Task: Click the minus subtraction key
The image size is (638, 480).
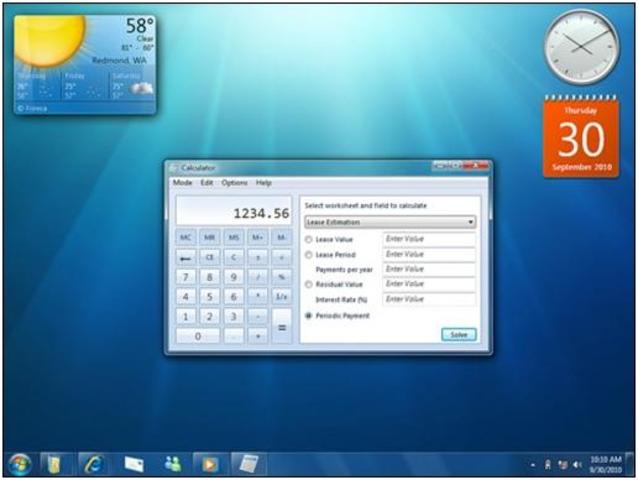Action: [x=258, y=316]
